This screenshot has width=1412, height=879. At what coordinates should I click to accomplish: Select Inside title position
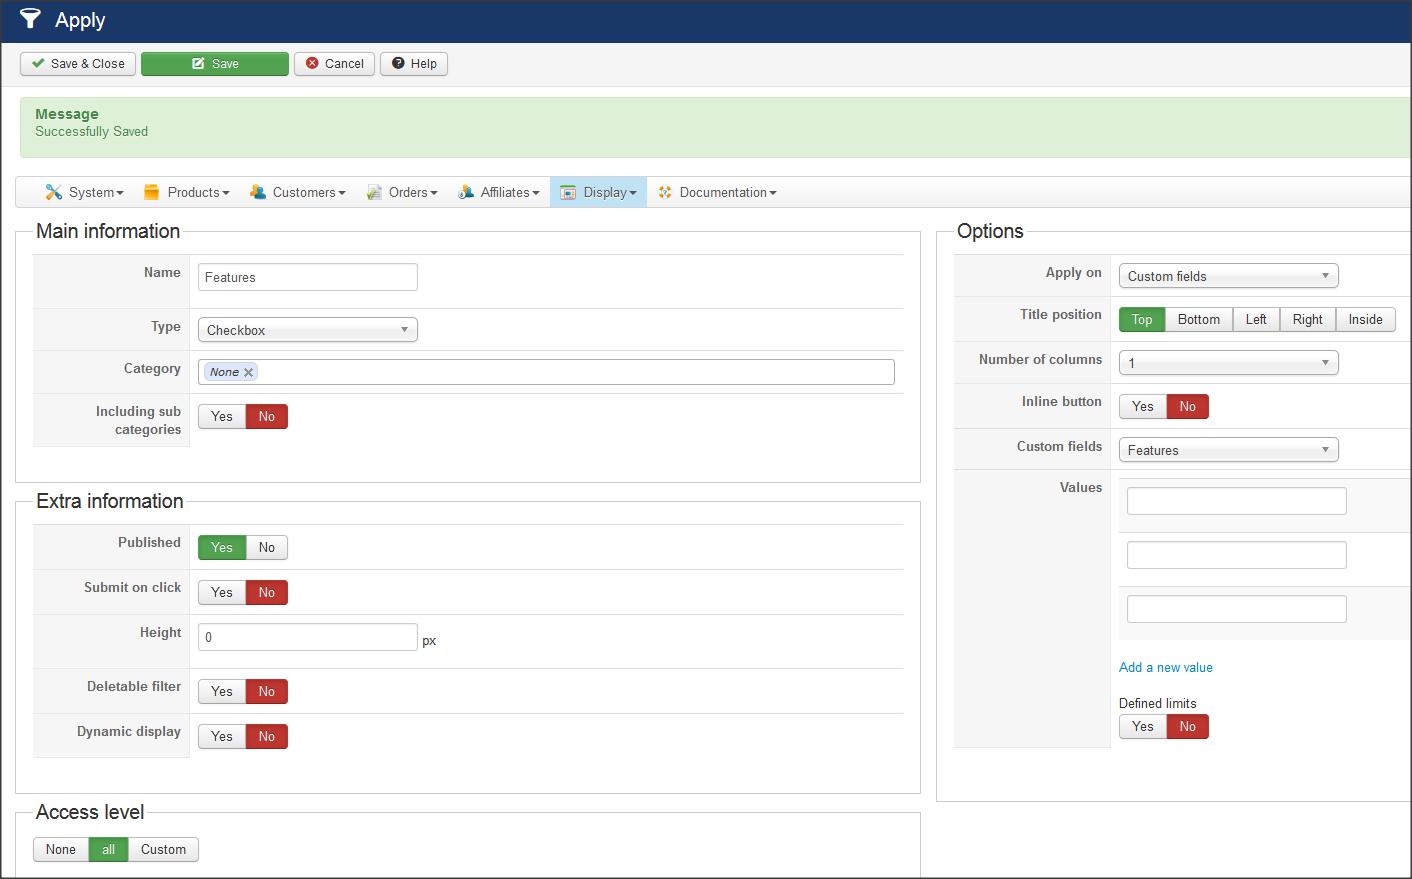point(1366,320)
